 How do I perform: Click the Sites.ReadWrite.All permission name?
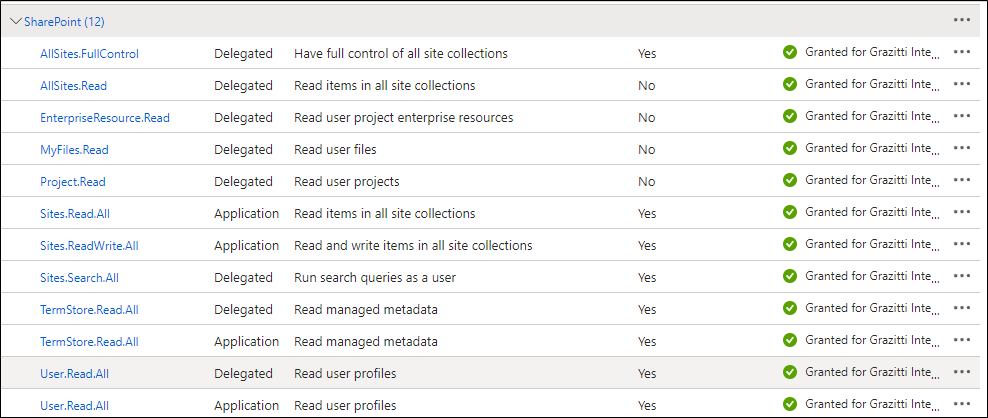pos(89,246)
